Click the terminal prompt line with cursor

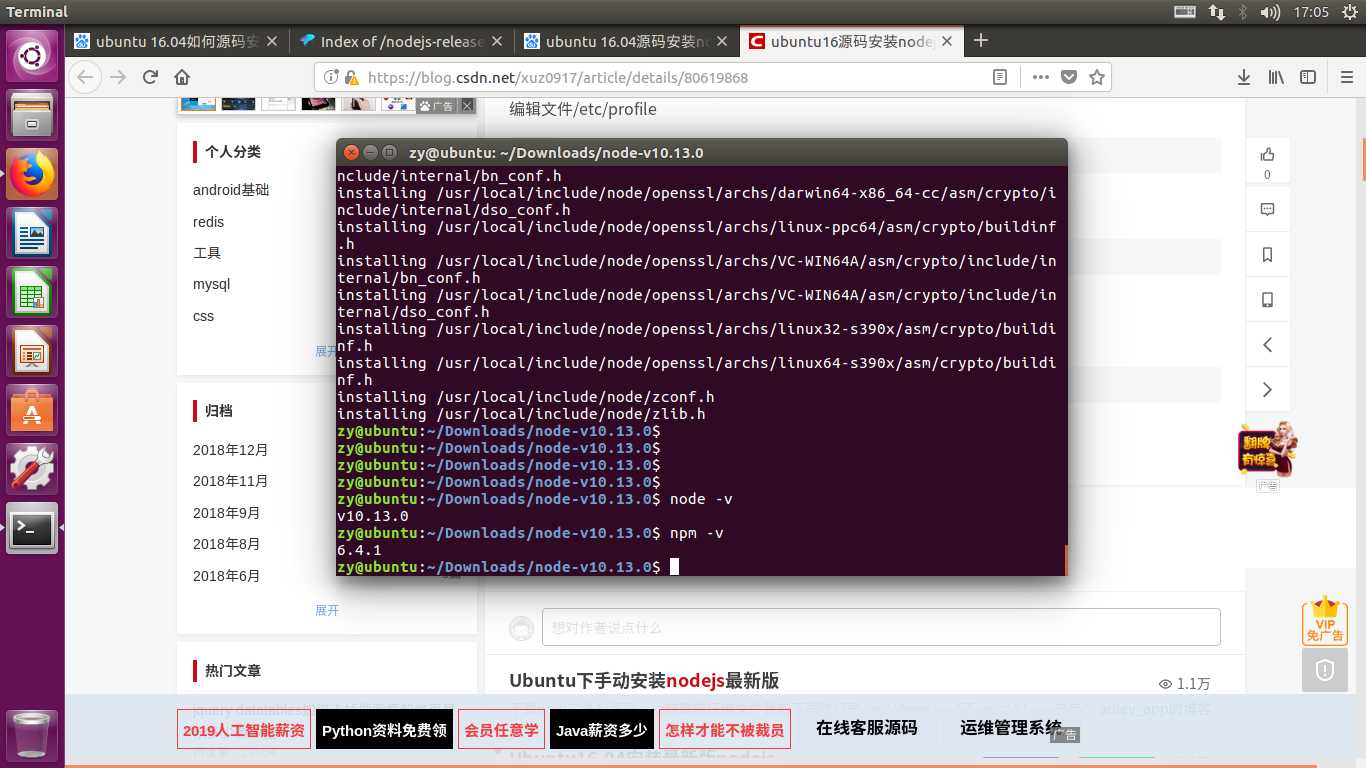coord(509,567)
